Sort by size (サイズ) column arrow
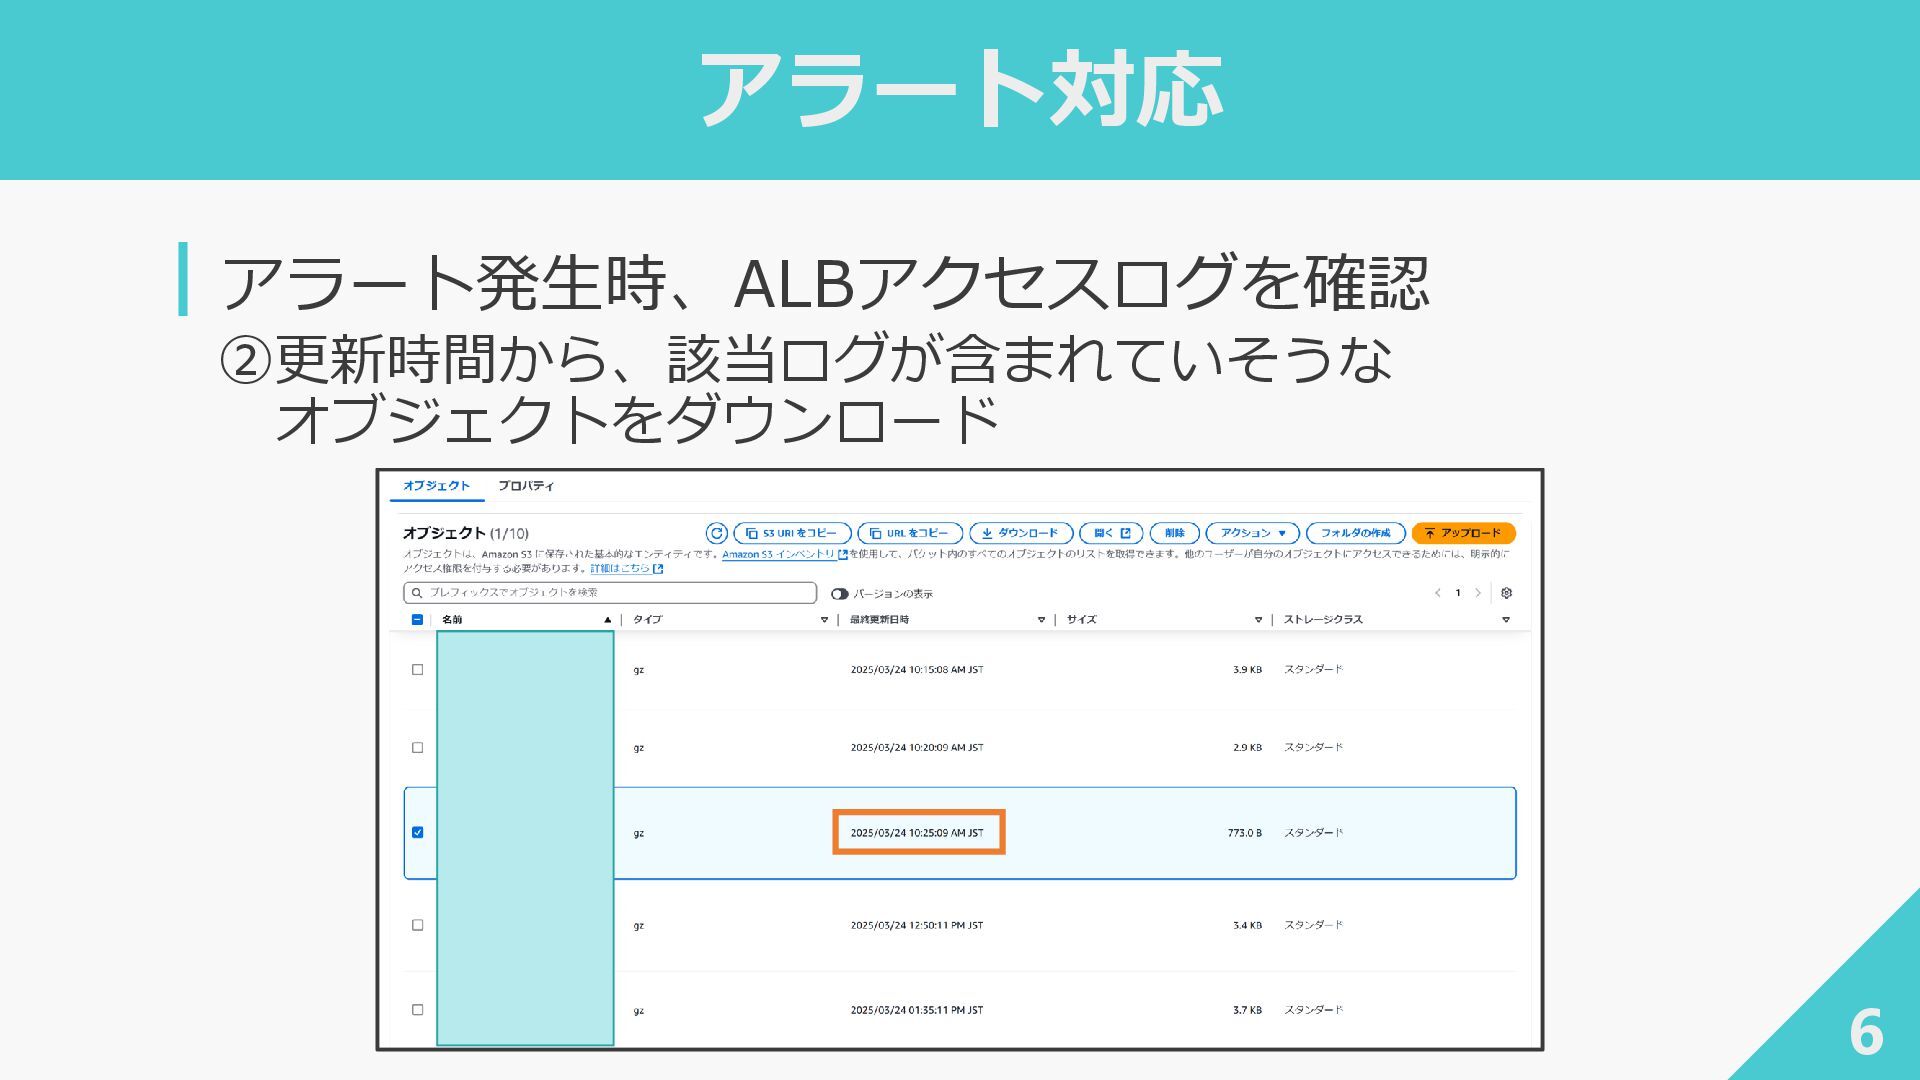The image size is (1920, 1080). [1258, 620]
